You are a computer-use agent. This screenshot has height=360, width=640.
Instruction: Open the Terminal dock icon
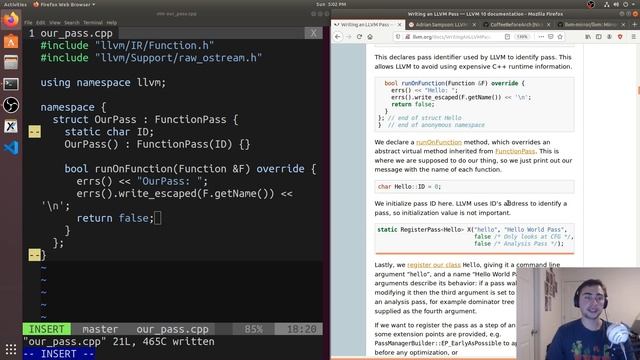[11, 84]
